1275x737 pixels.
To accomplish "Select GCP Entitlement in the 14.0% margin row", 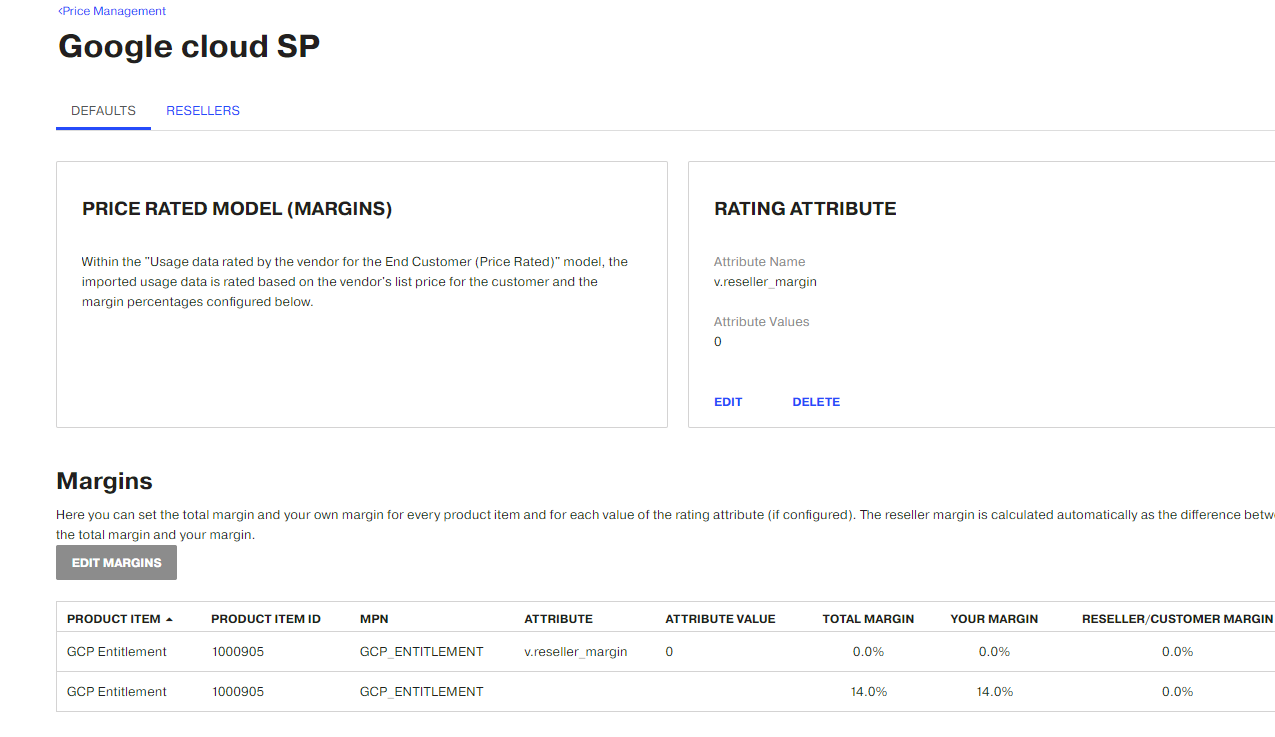I will coord(117,692).
